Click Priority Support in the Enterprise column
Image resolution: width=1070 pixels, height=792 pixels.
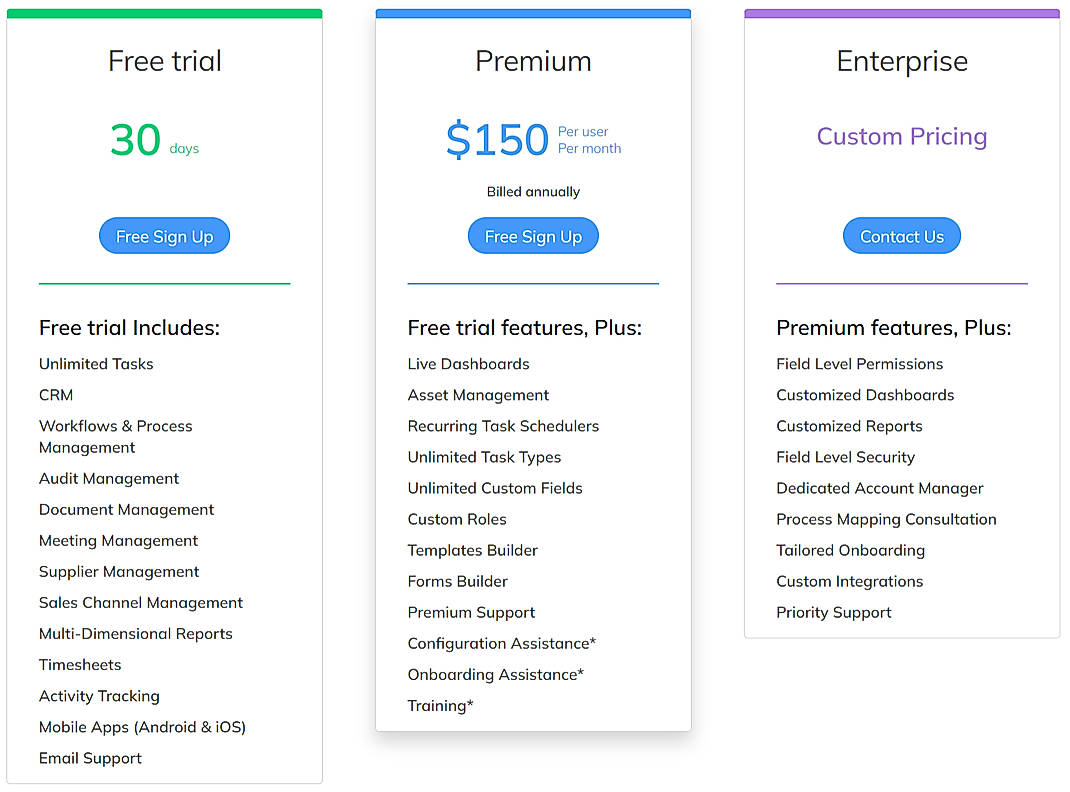point(833,612)
